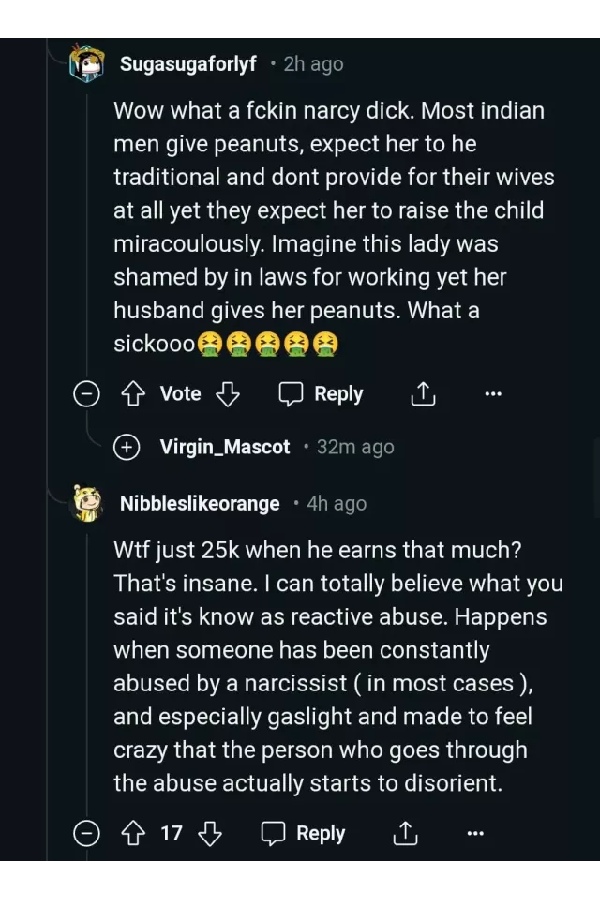Open Virgin_Mascot user profile

pos(225,447)
